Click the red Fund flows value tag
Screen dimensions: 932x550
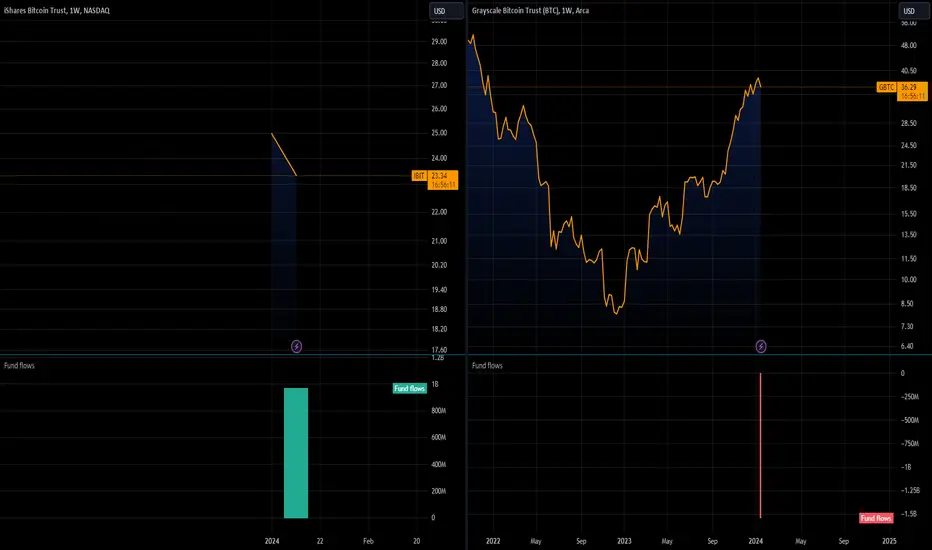pos(876,518)
